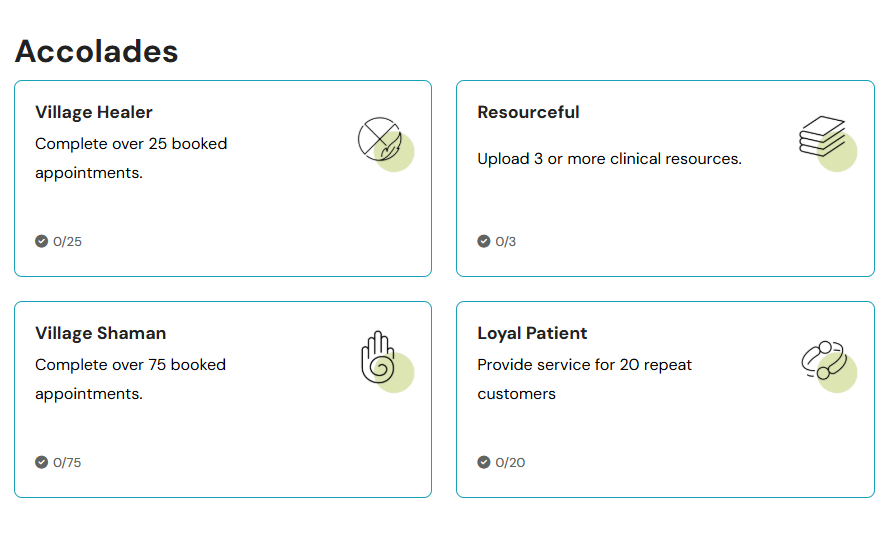Select the Village Healer accolade title
886x538 pixels.
point(94,112)
